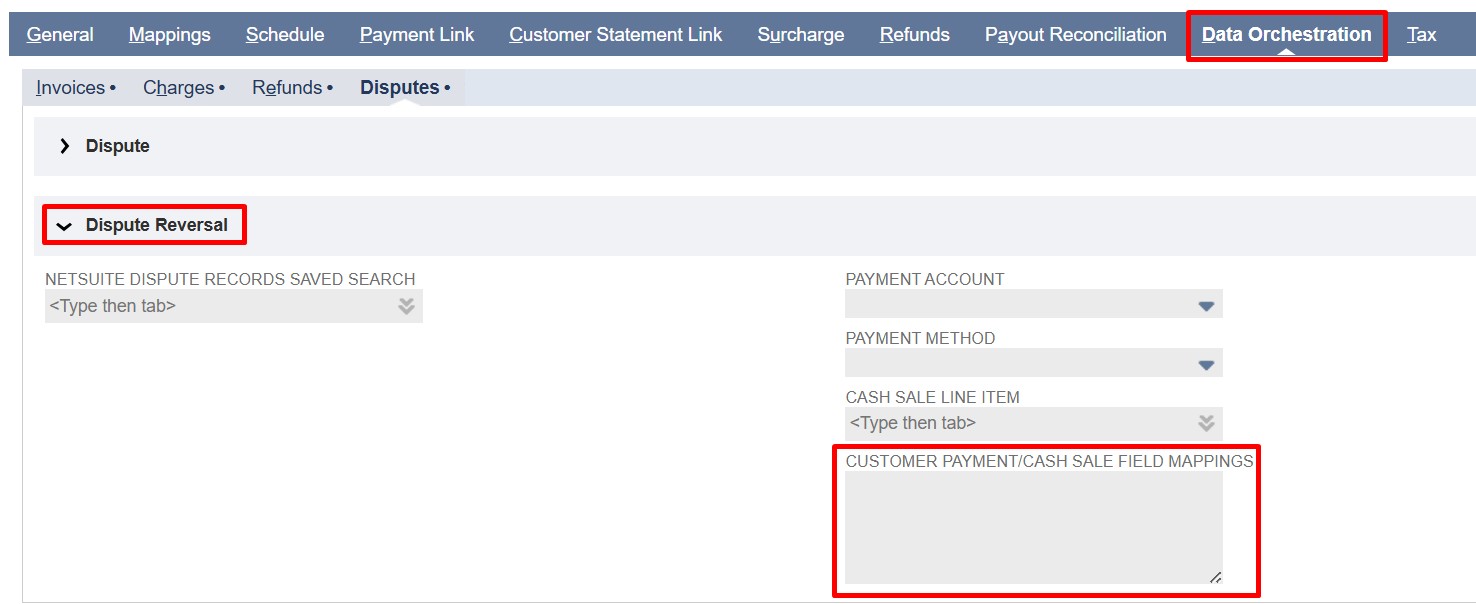1476x604 pixels.
Task: Open the Payment Link tab
Action: tap(417, 33)
